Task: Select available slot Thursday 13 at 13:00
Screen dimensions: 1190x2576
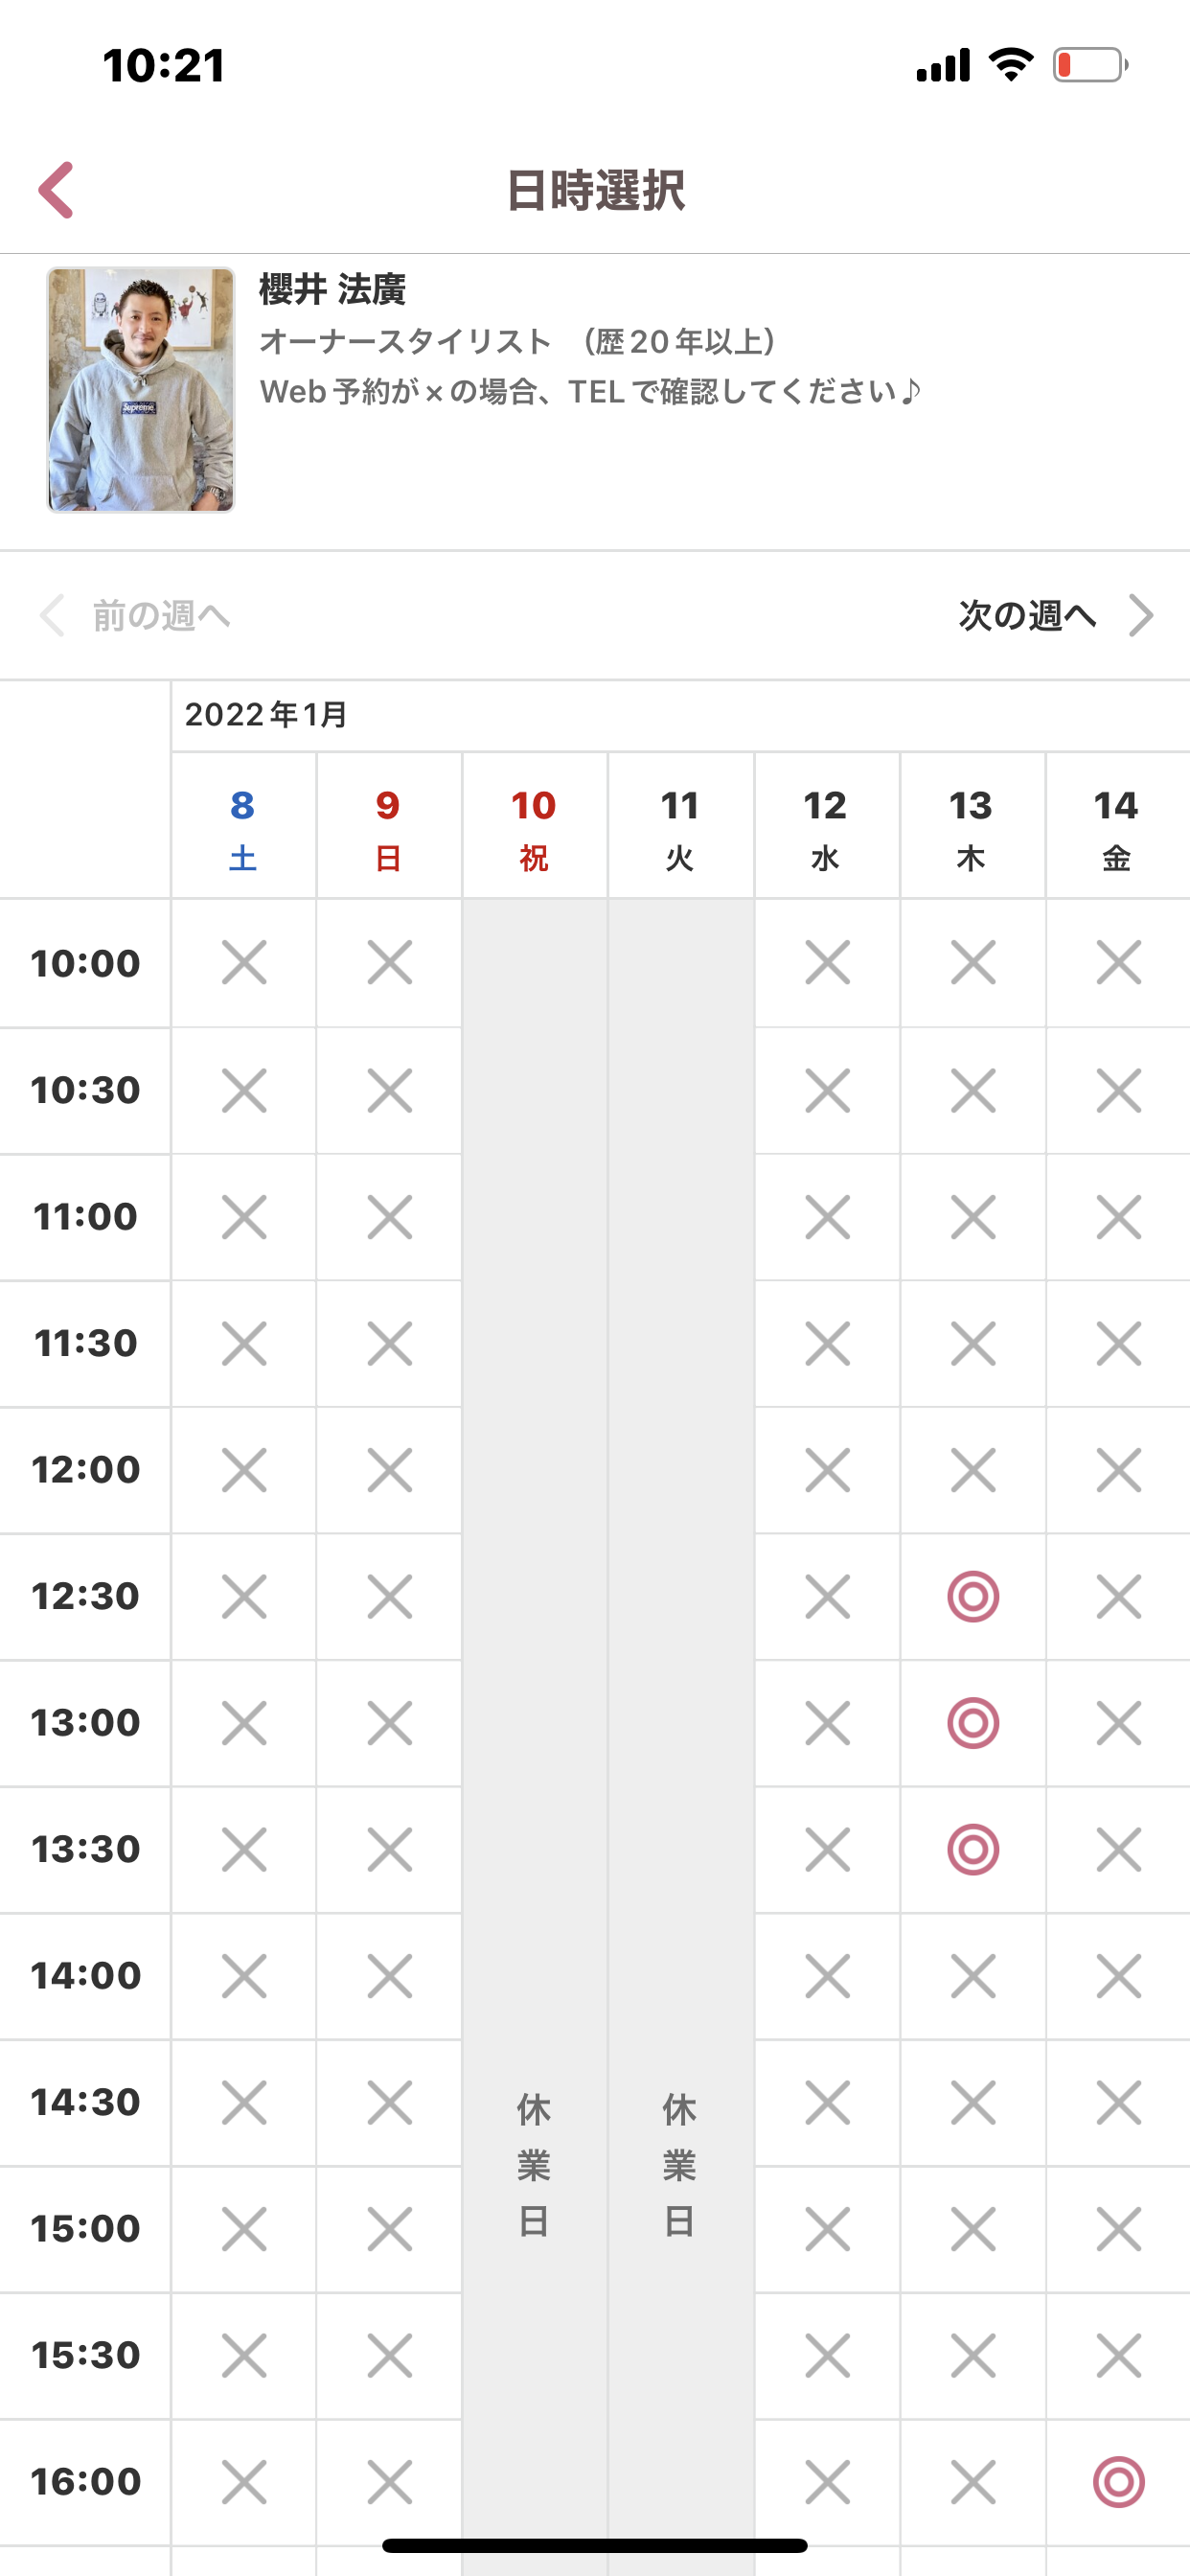Action: click(x=973, y=1723)
